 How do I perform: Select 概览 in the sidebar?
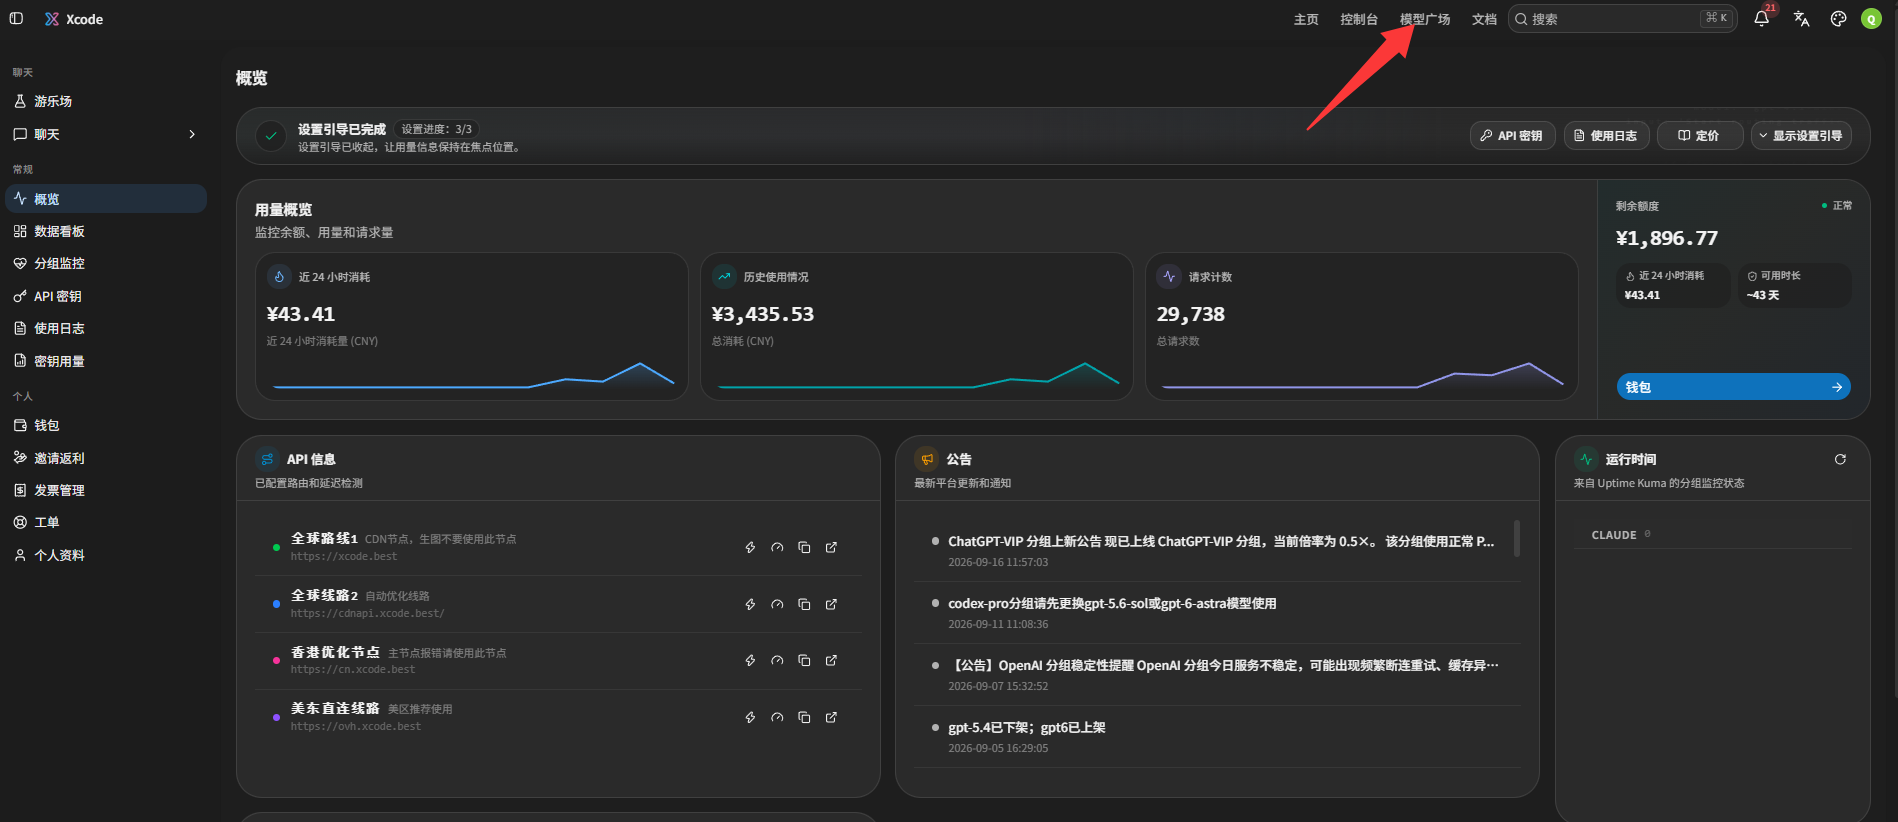pyautogui.click(x=106, y=199)
